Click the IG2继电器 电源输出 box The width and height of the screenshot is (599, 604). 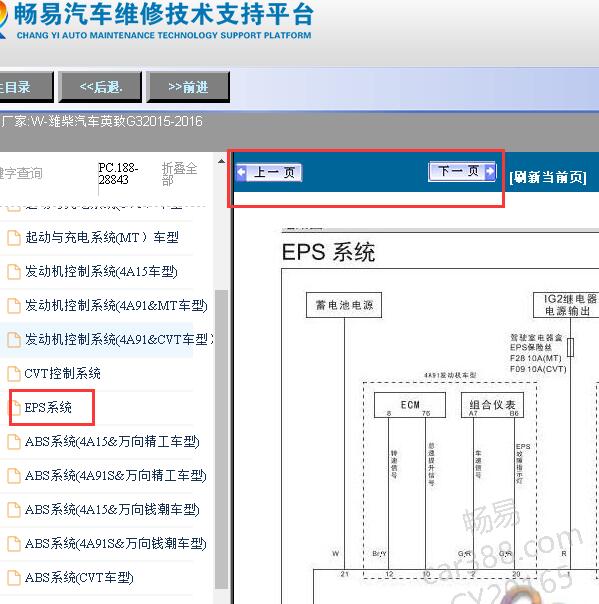(566, 305)
